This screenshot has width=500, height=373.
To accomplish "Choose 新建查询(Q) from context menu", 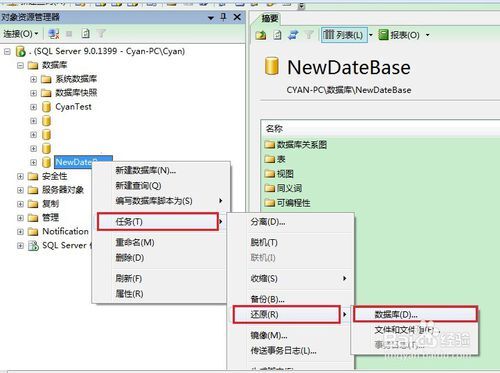I will coord(138,186).
